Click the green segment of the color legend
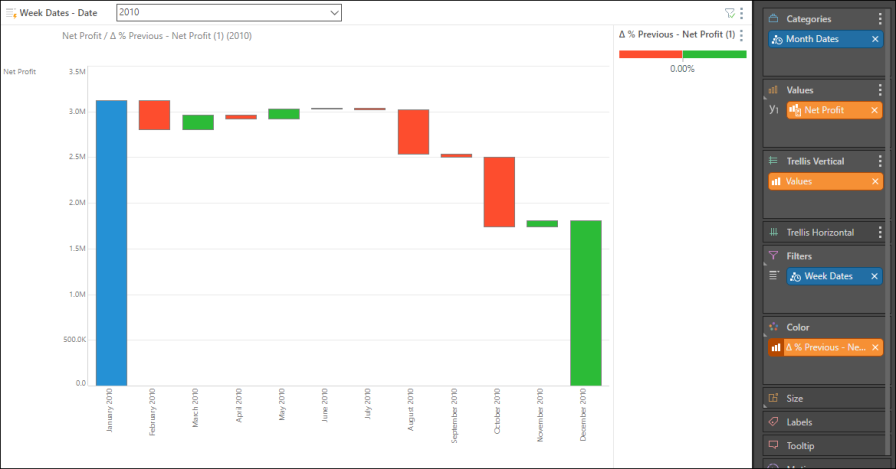This screenshot has height=469, width=896. tap(714, 54)
